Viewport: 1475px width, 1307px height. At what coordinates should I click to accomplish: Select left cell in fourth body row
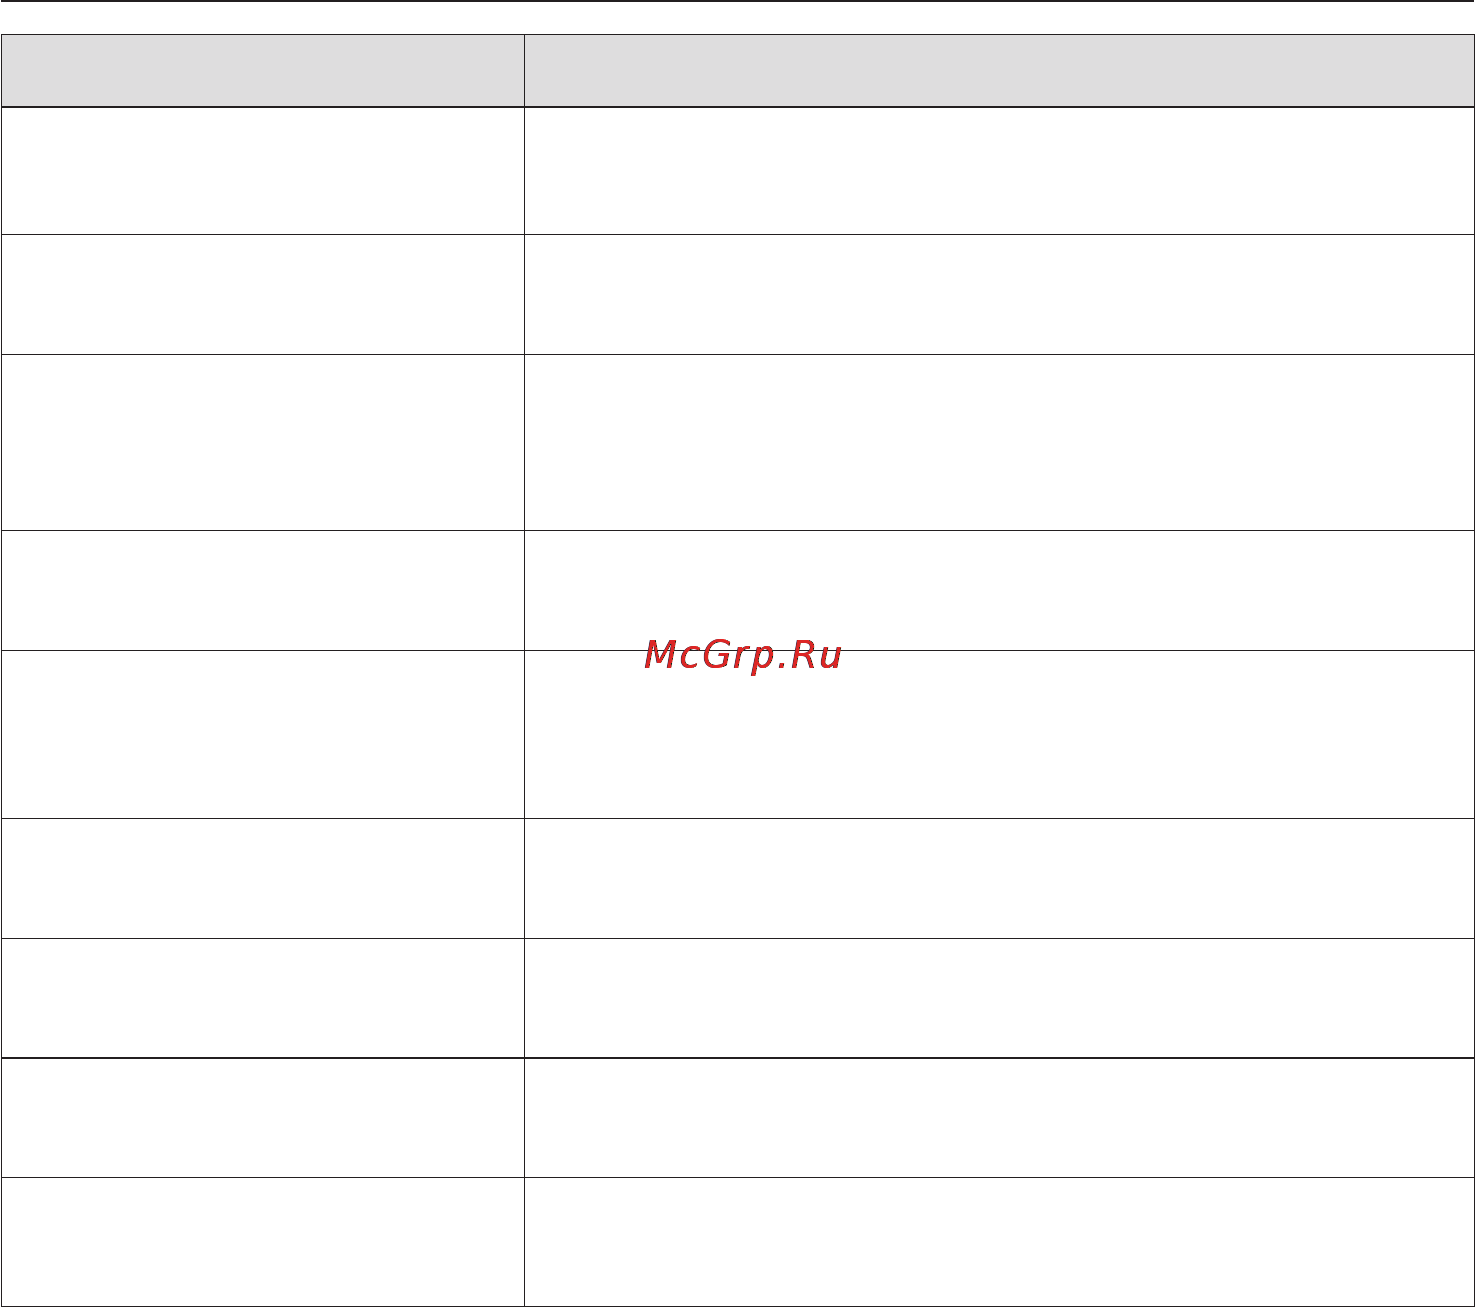pyautogui.click(x=262, y=591)
